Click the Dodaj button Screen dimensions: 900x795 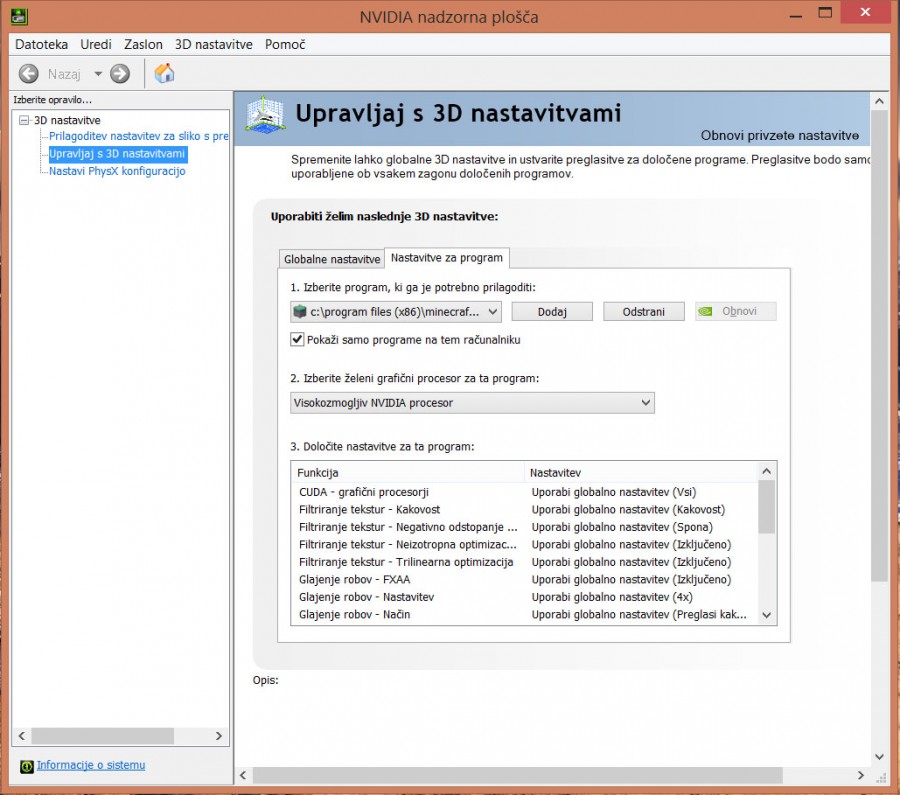552,311
